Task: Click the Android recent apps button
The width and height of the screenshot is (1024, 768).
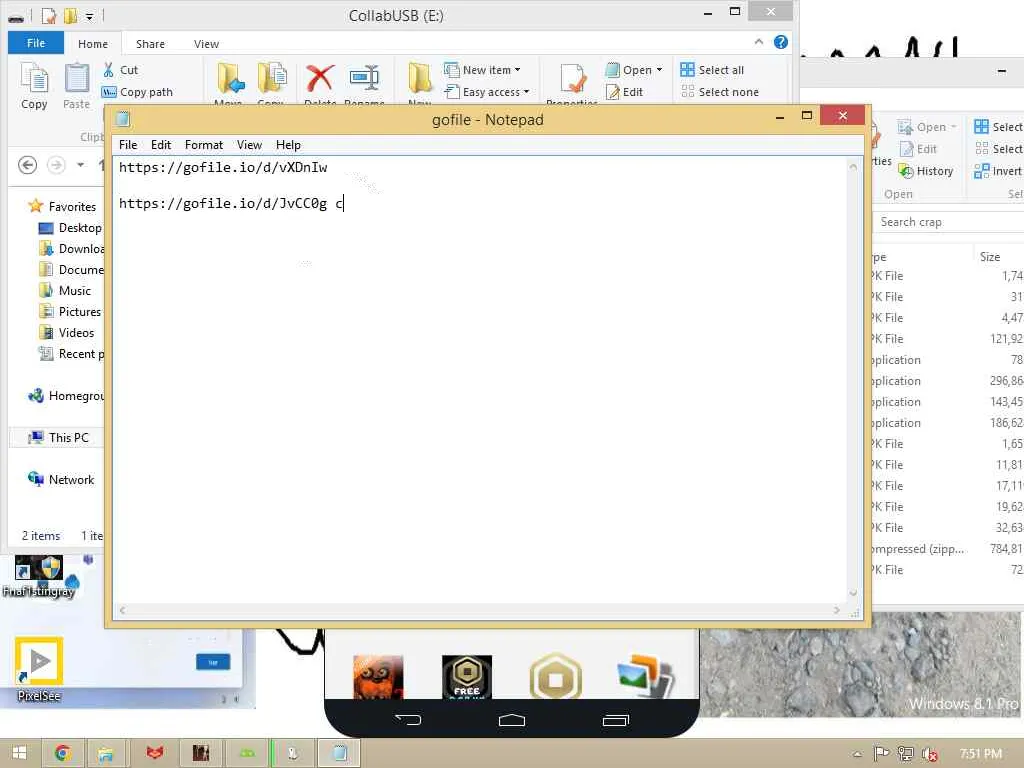Action: pyautogui.click(x=615, y=720)
